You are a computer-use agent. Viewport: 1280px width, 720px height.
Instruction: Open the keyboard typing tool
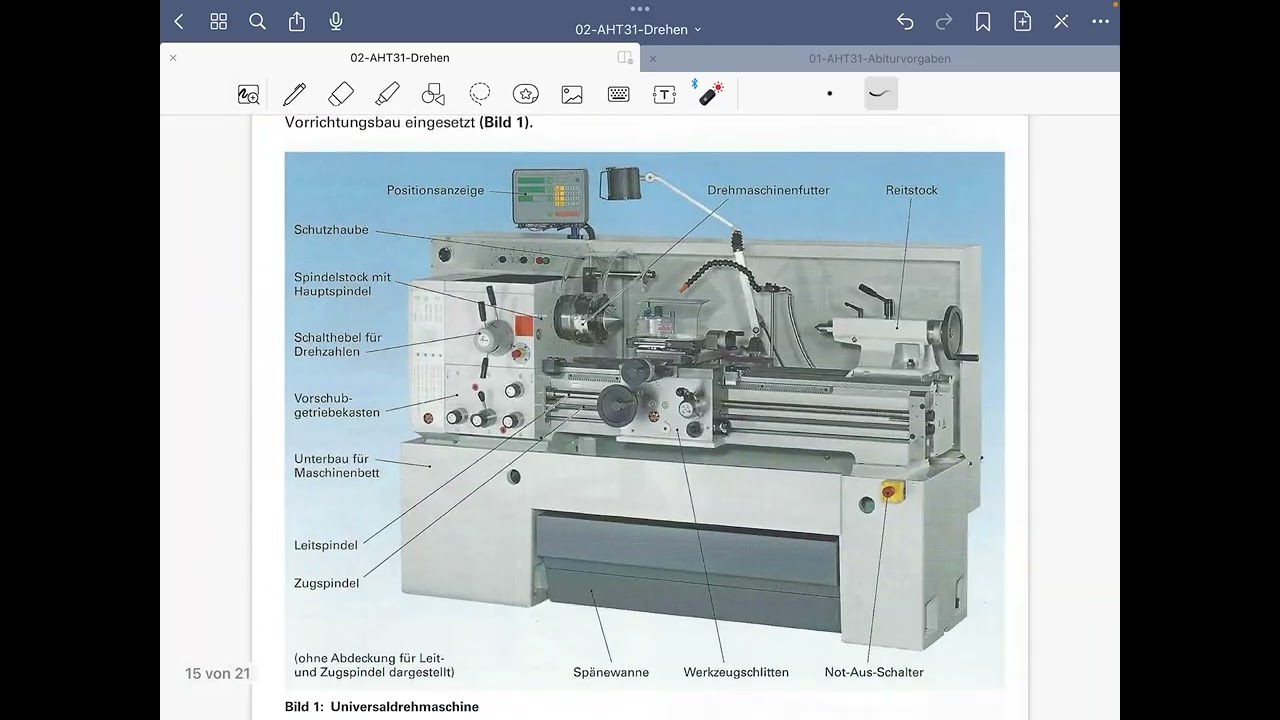(x=618, y=94)
